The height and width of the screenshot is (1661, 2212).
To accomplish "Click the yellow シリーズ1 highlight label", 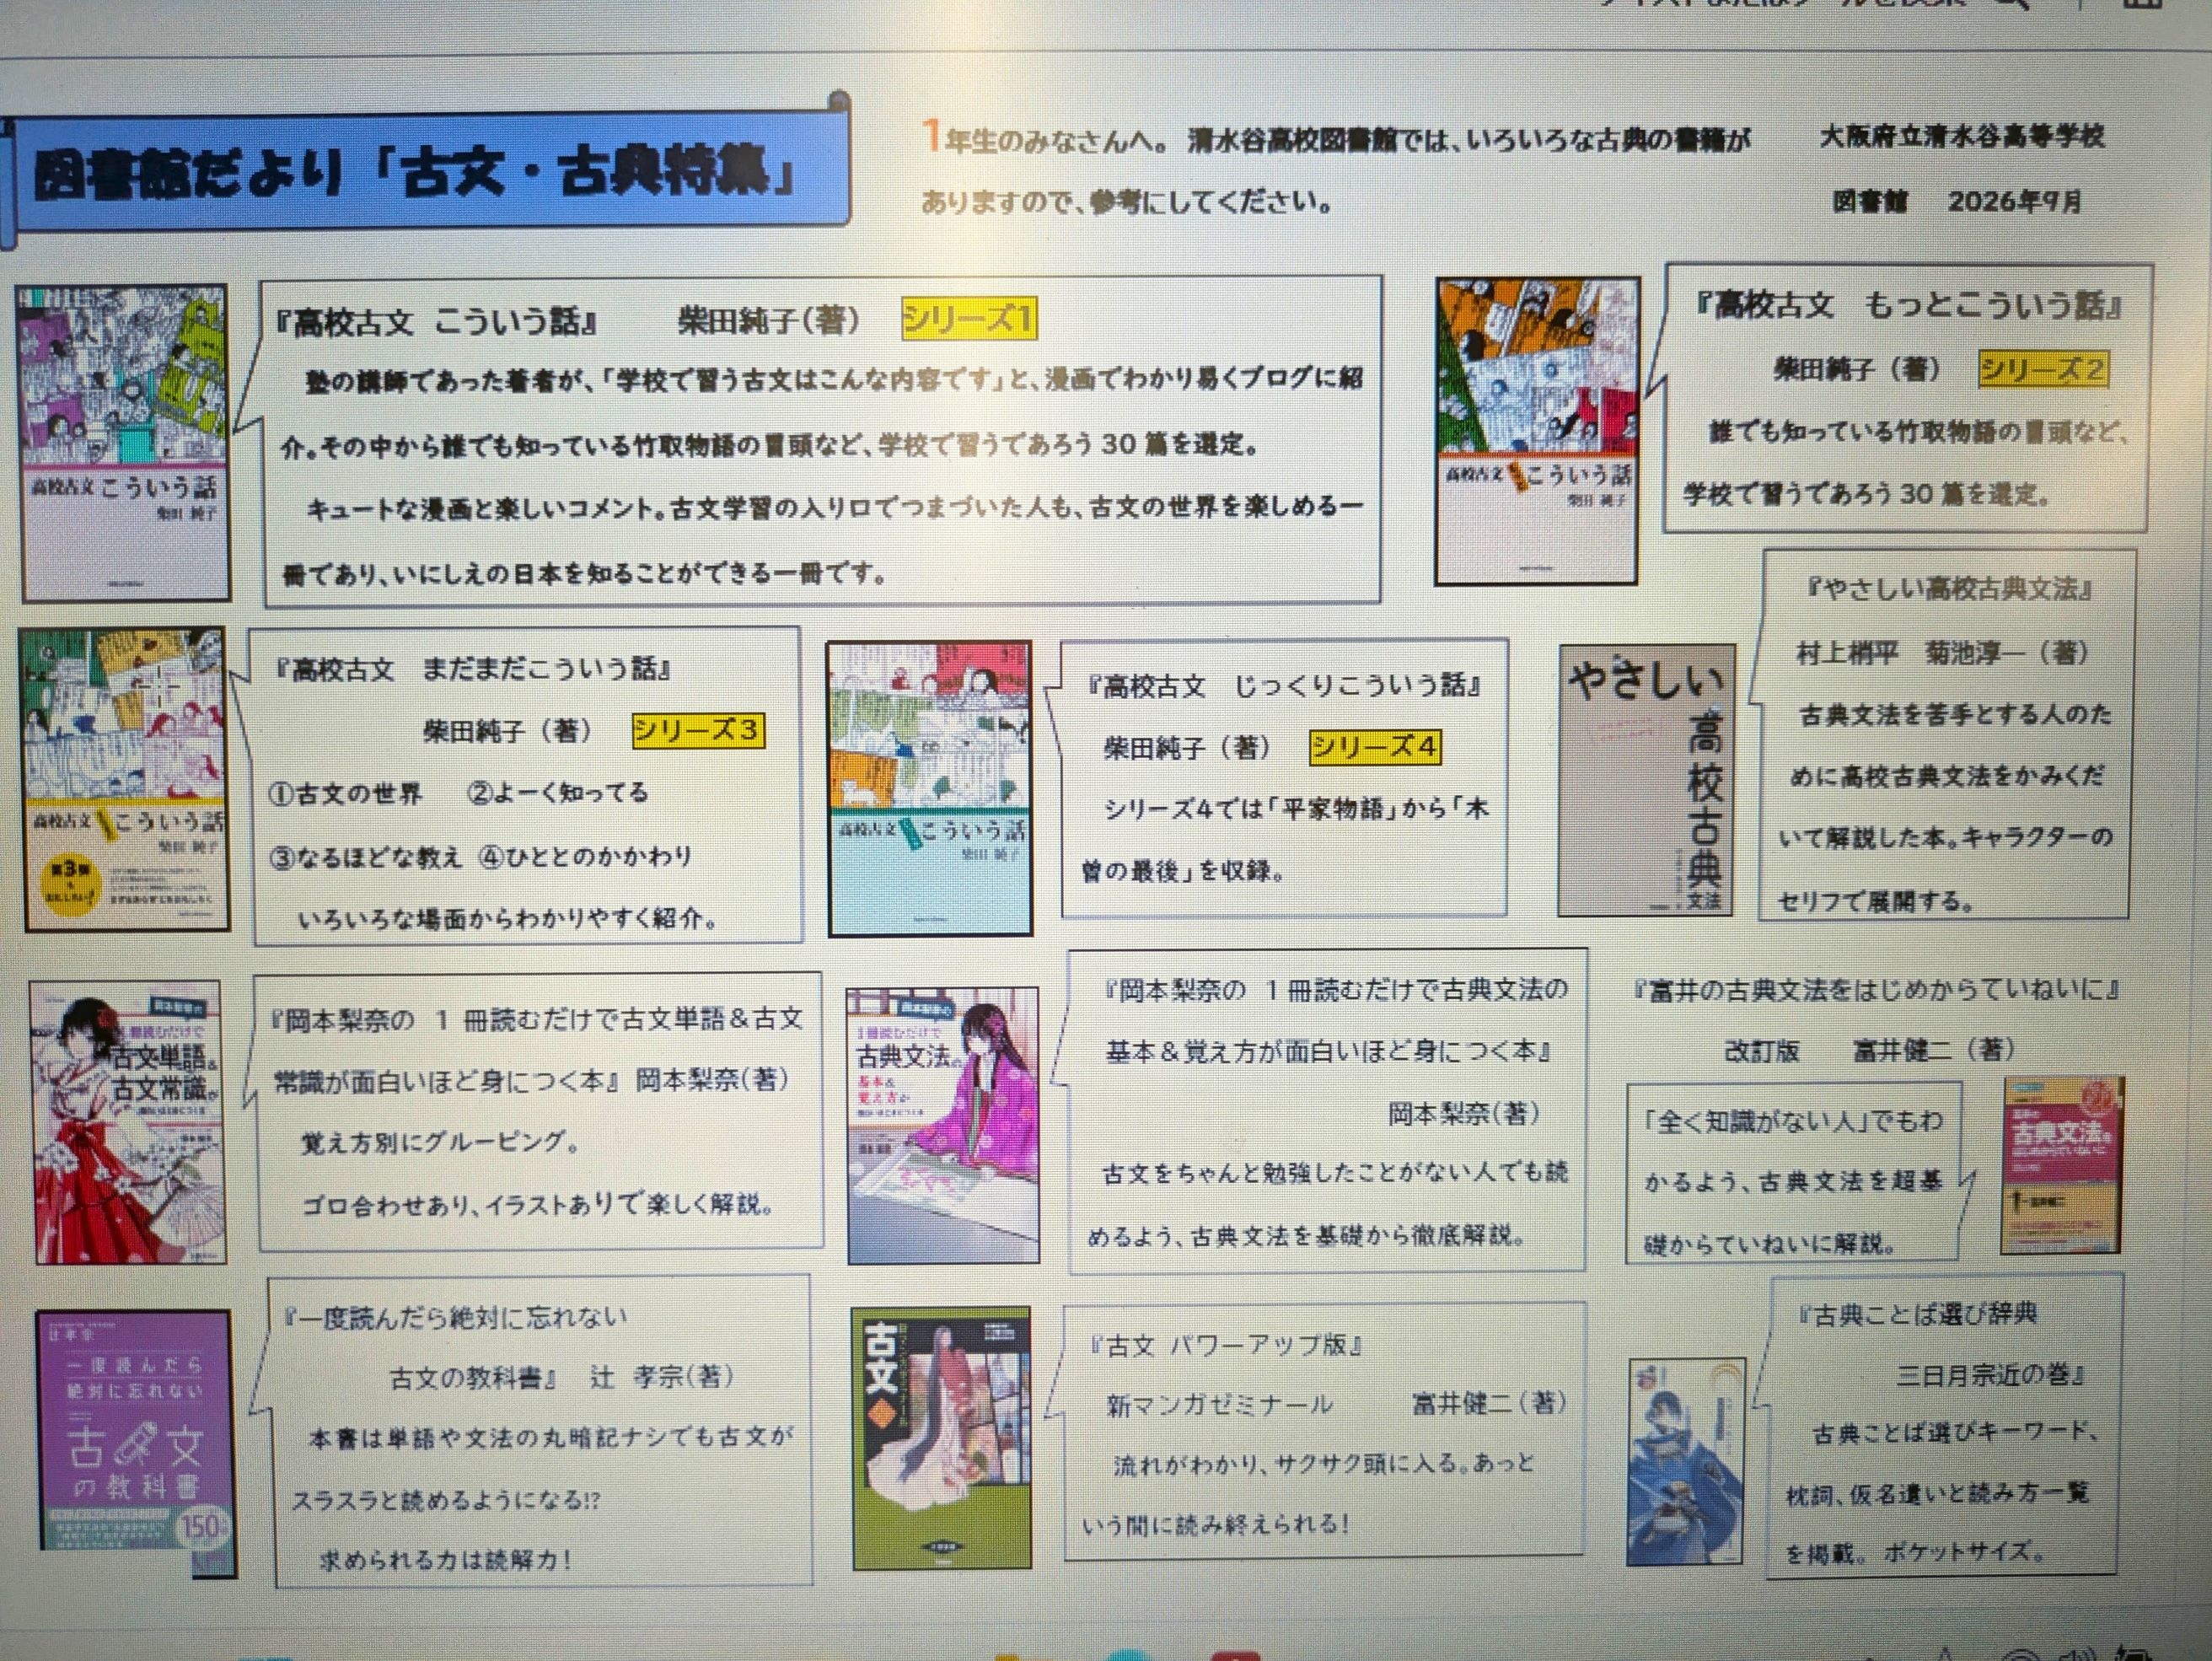I will click(968, 319).
